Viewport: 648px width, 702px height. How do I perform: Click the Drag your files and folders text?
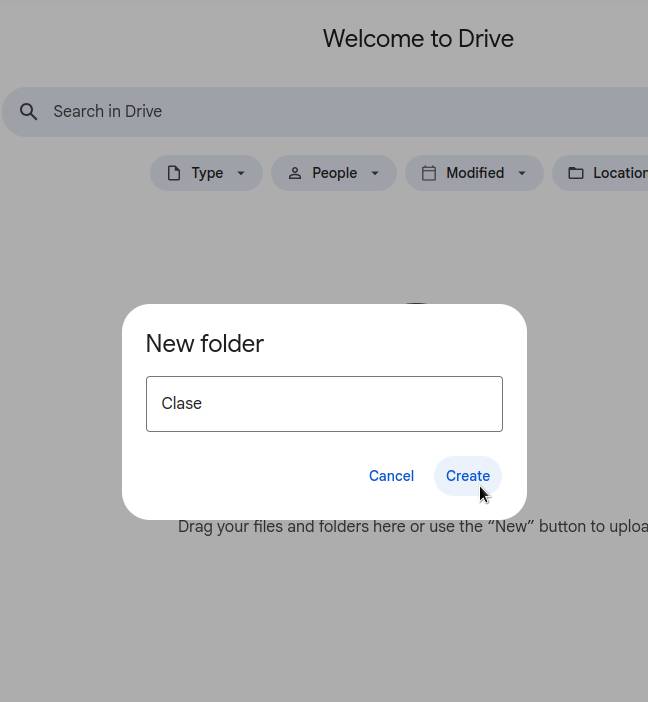click(x=413, y=527)
